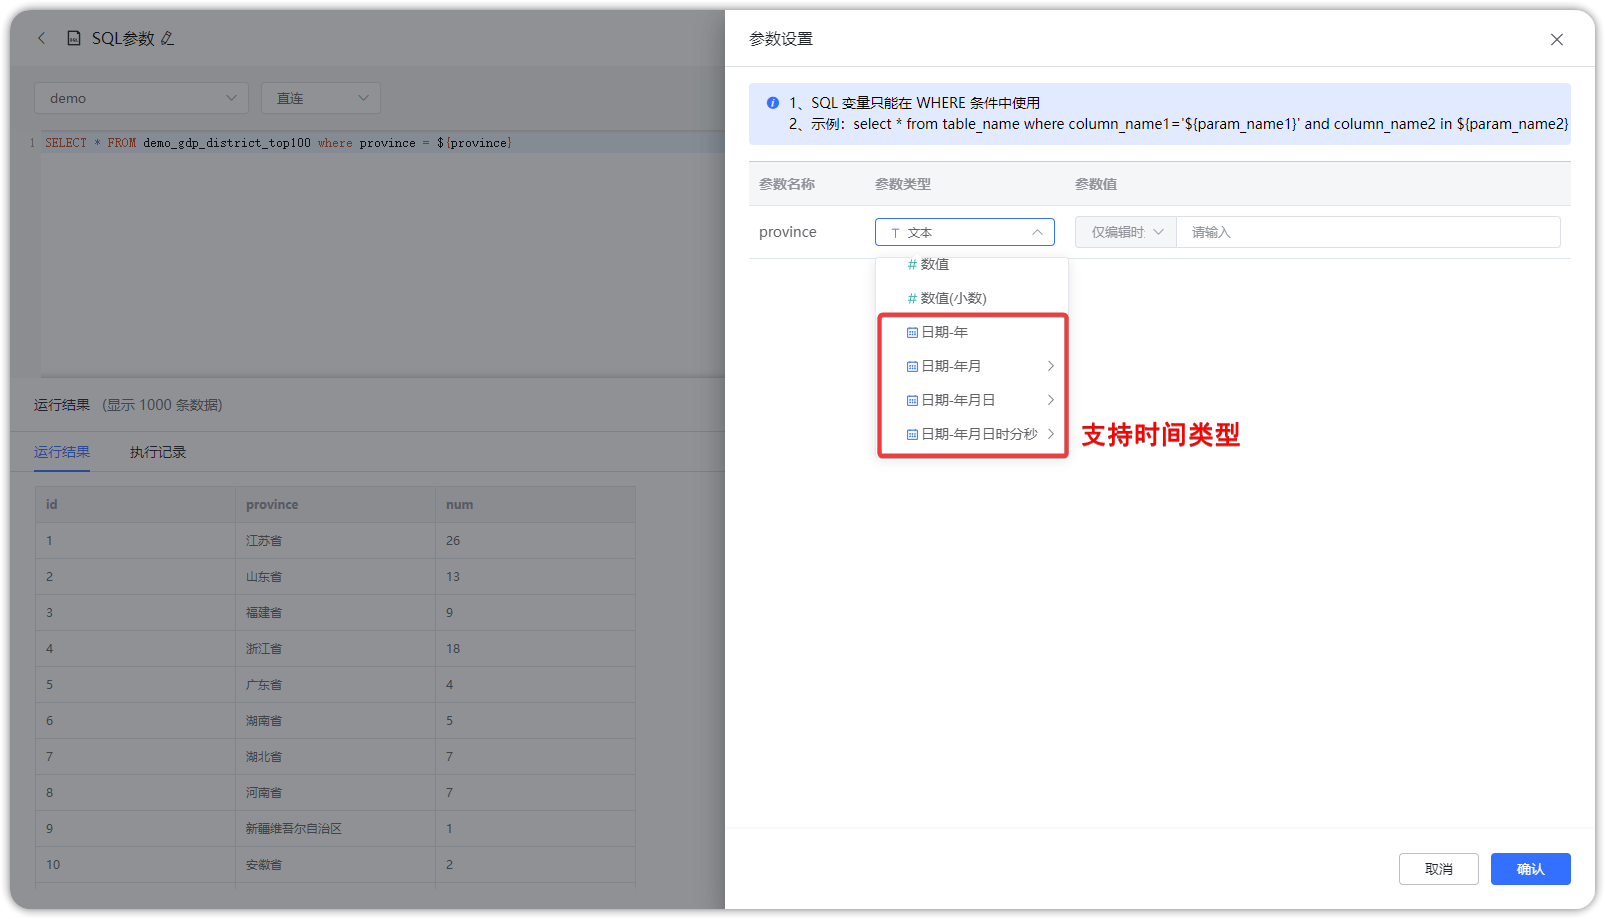This screenshot has width=1605, height=919.
Task: Open the demo data source dropdown
Action: point(141,98)
